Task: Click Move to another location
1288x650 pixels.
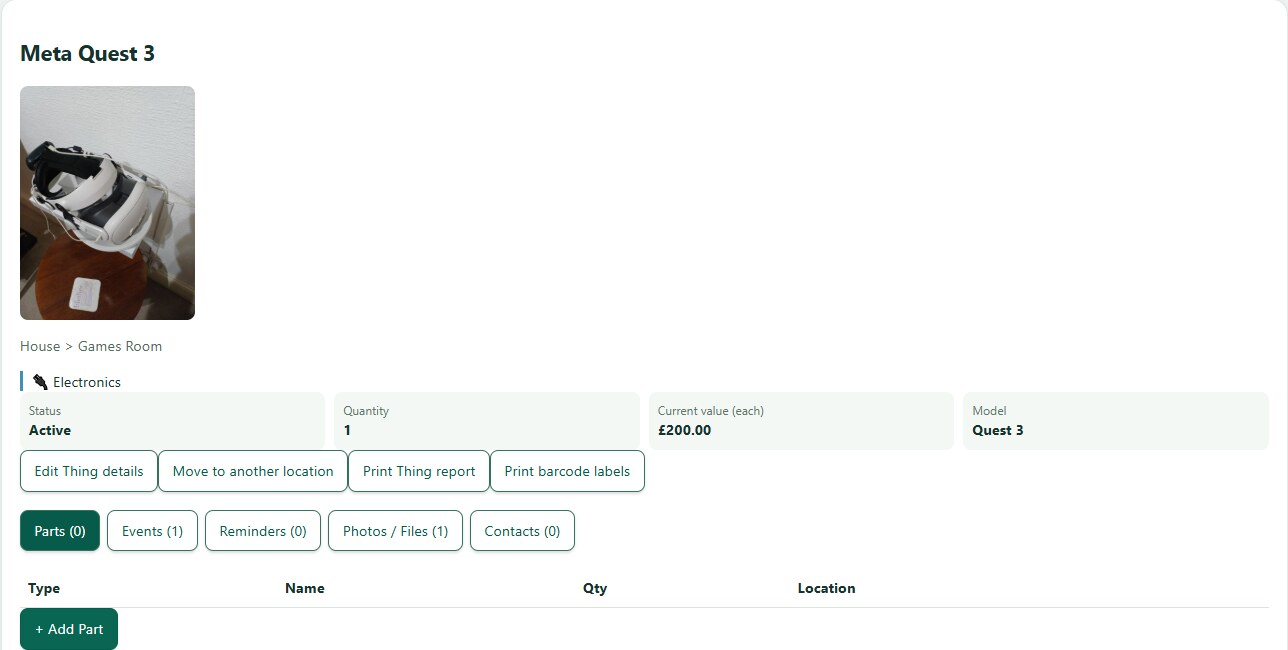Action: (x=253, y=471)
